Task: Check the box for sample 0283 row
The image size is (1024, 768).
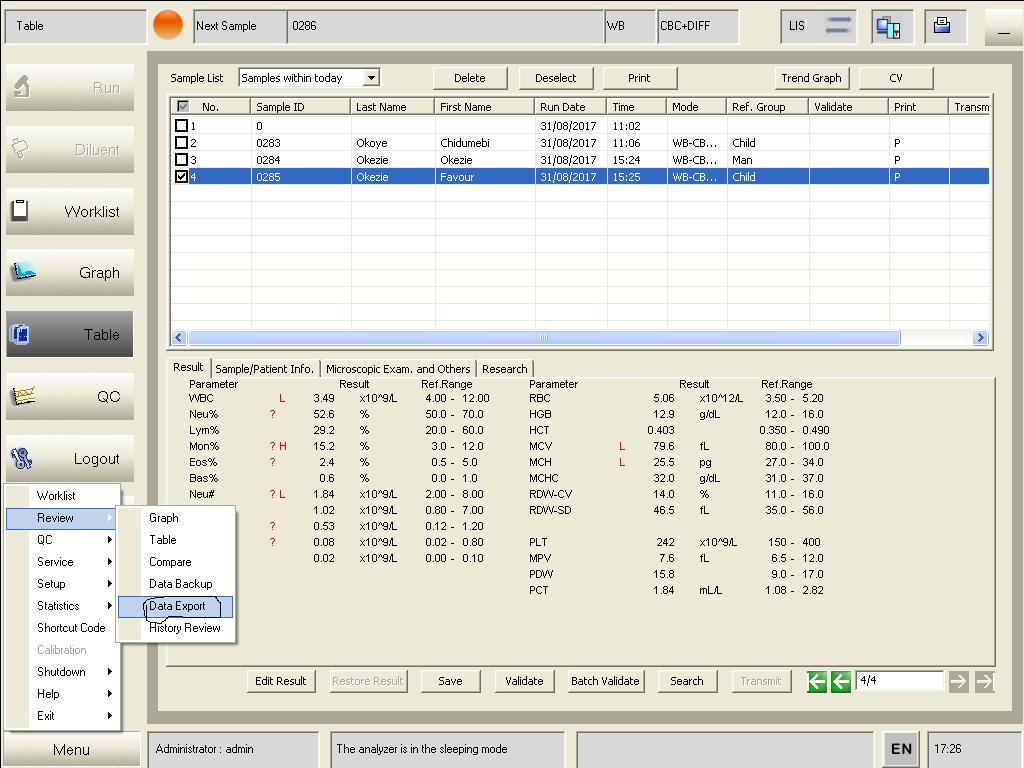Action: coord(182,142)
